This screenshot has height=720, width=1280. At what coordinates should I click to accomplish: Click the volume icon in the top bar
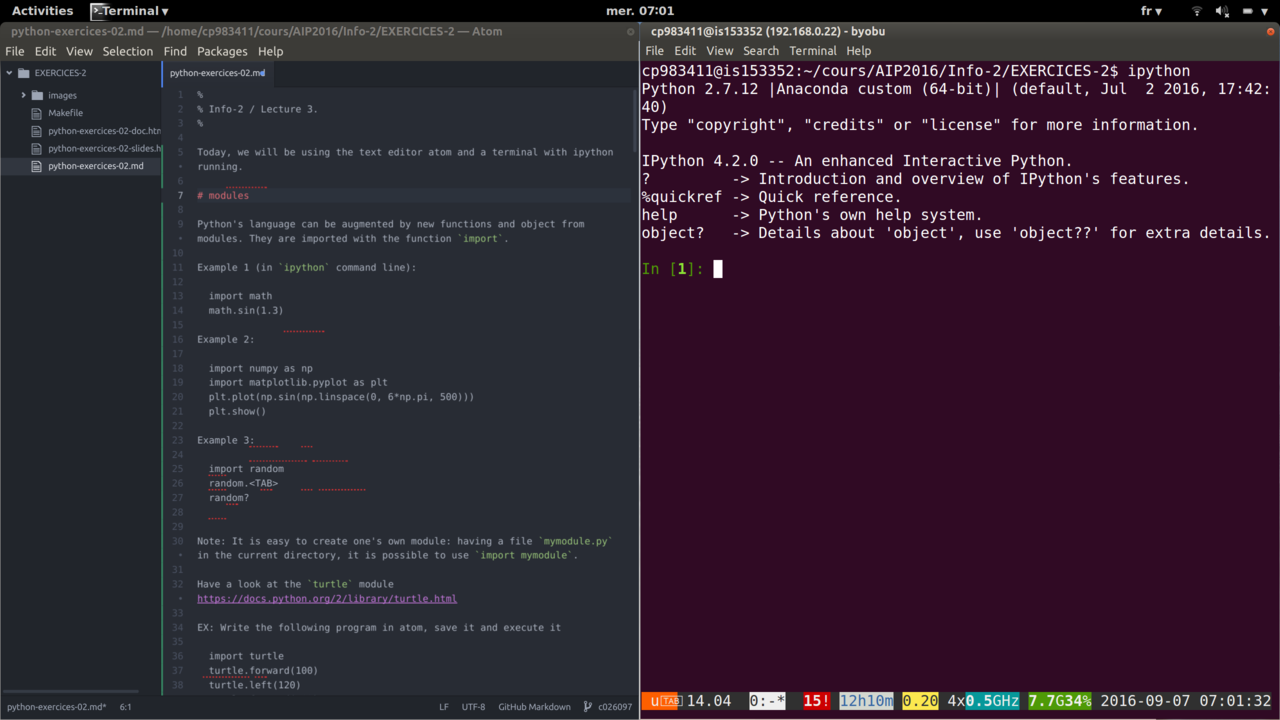coord(1221,11)
